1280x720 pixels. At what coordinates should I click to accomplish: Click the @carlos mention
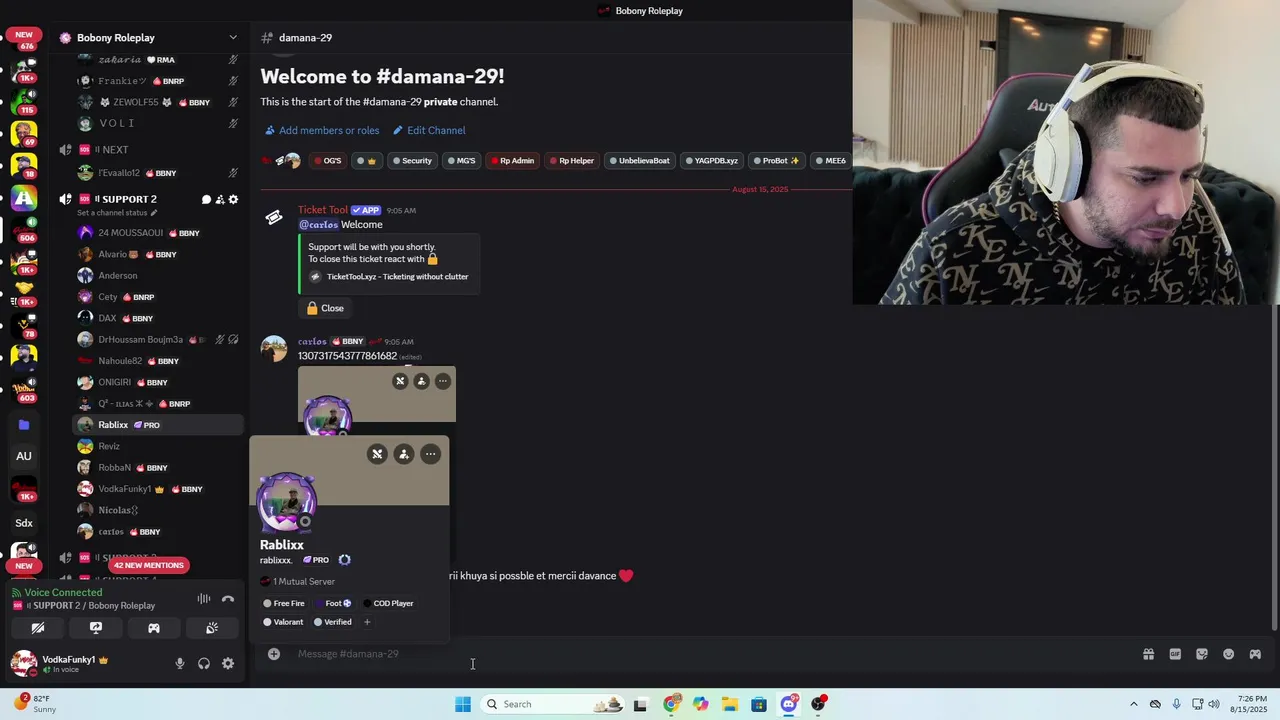tap(318, 224)
